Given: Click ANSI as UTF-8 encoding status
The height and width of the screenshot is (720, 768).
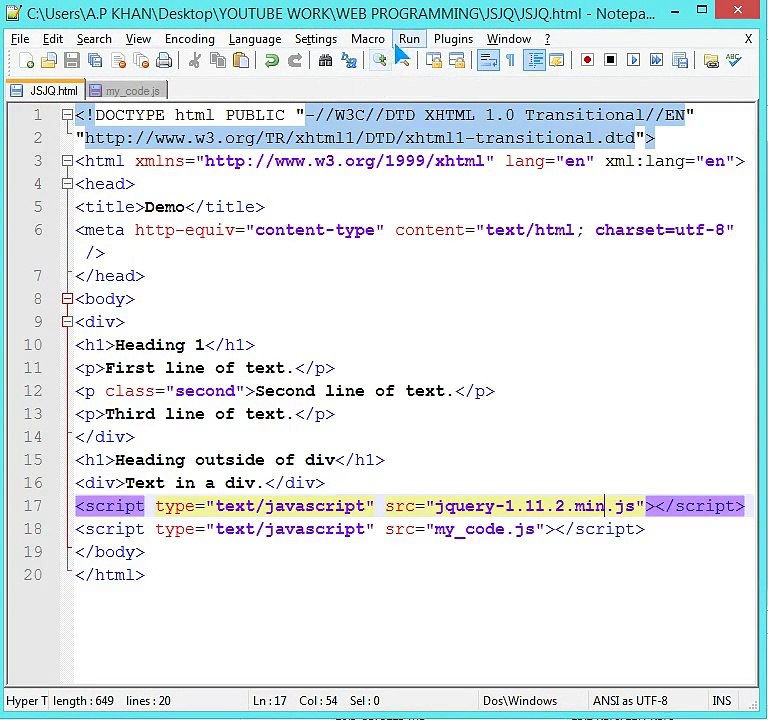Looking at the screenshot, I should tap(630, 701).
